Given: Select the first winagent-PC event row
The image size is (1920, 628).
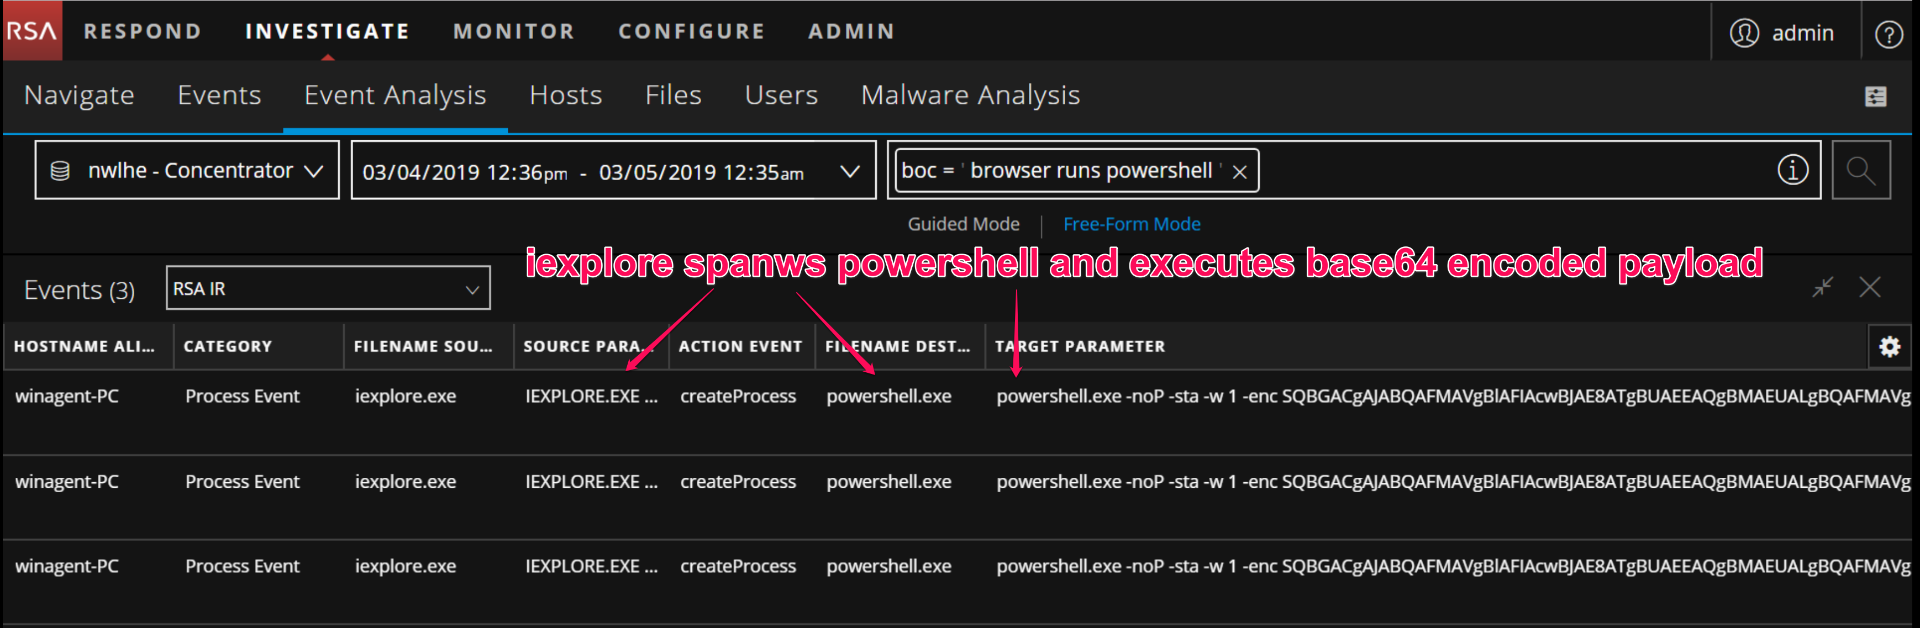Looking at the screenshot, I should 67,396.
